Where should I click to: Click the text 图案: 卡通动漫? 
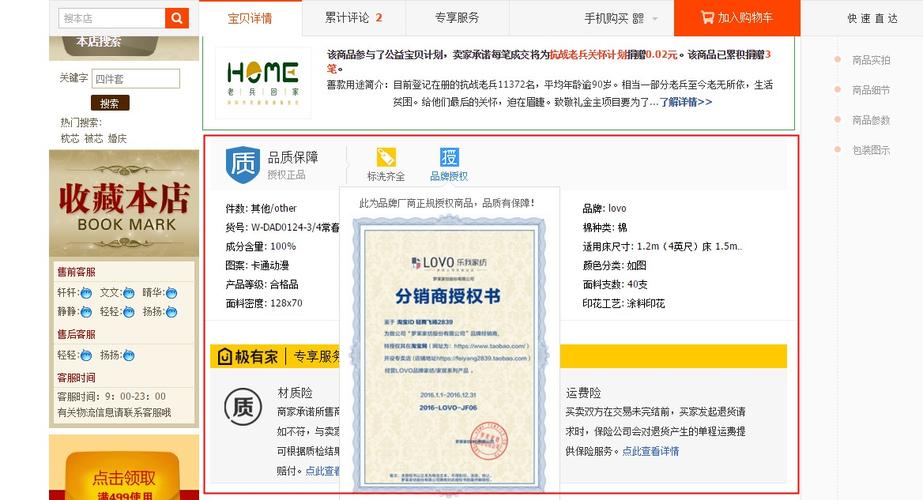coord(257,266)
